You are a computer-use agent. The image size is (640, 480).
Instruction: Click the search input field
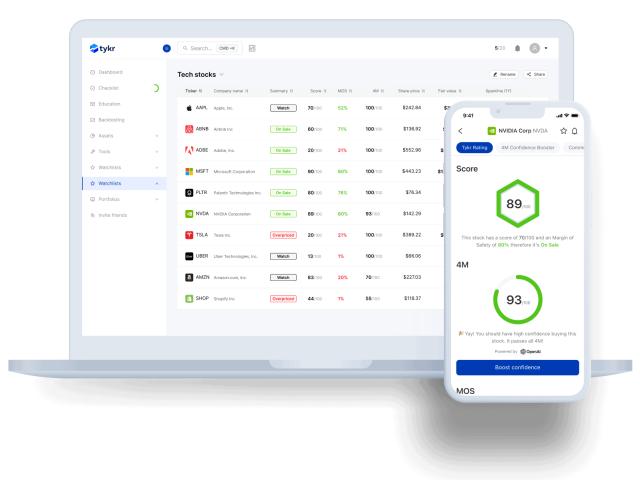pos(208,49)
